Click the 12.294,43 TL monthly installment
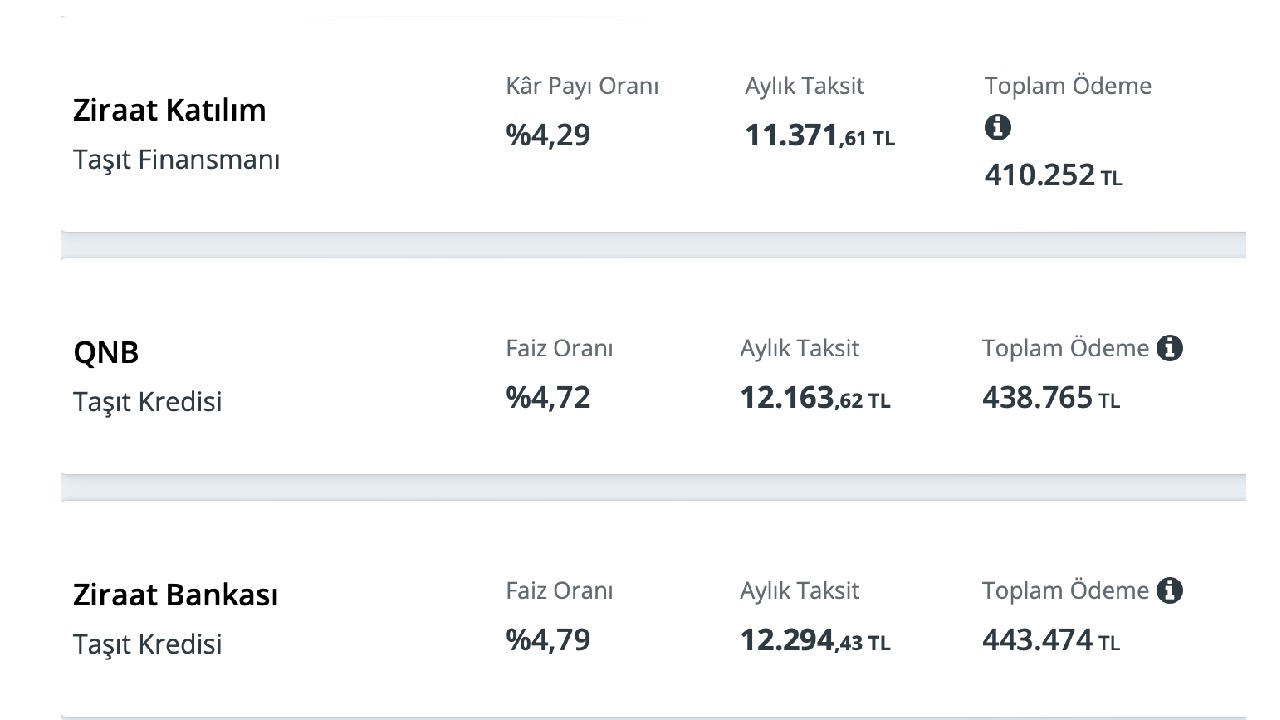Viewport: 1280px width, 720px height. [815, 640]
